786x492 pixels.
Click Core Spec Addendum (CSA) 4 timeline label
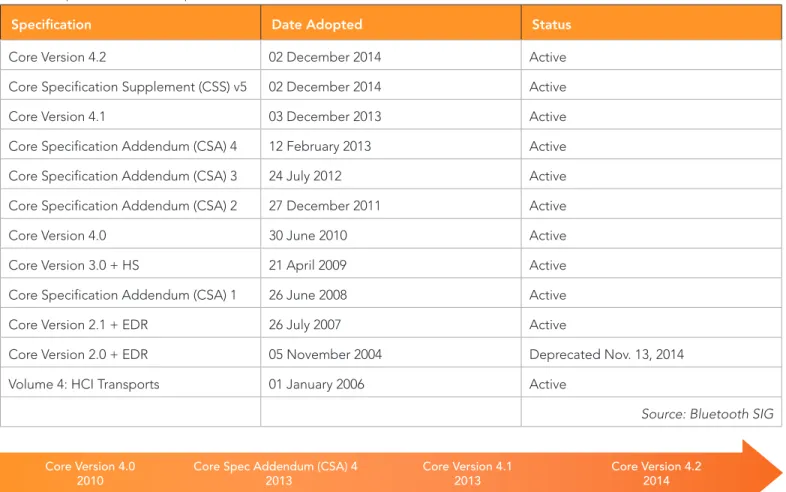276,473
